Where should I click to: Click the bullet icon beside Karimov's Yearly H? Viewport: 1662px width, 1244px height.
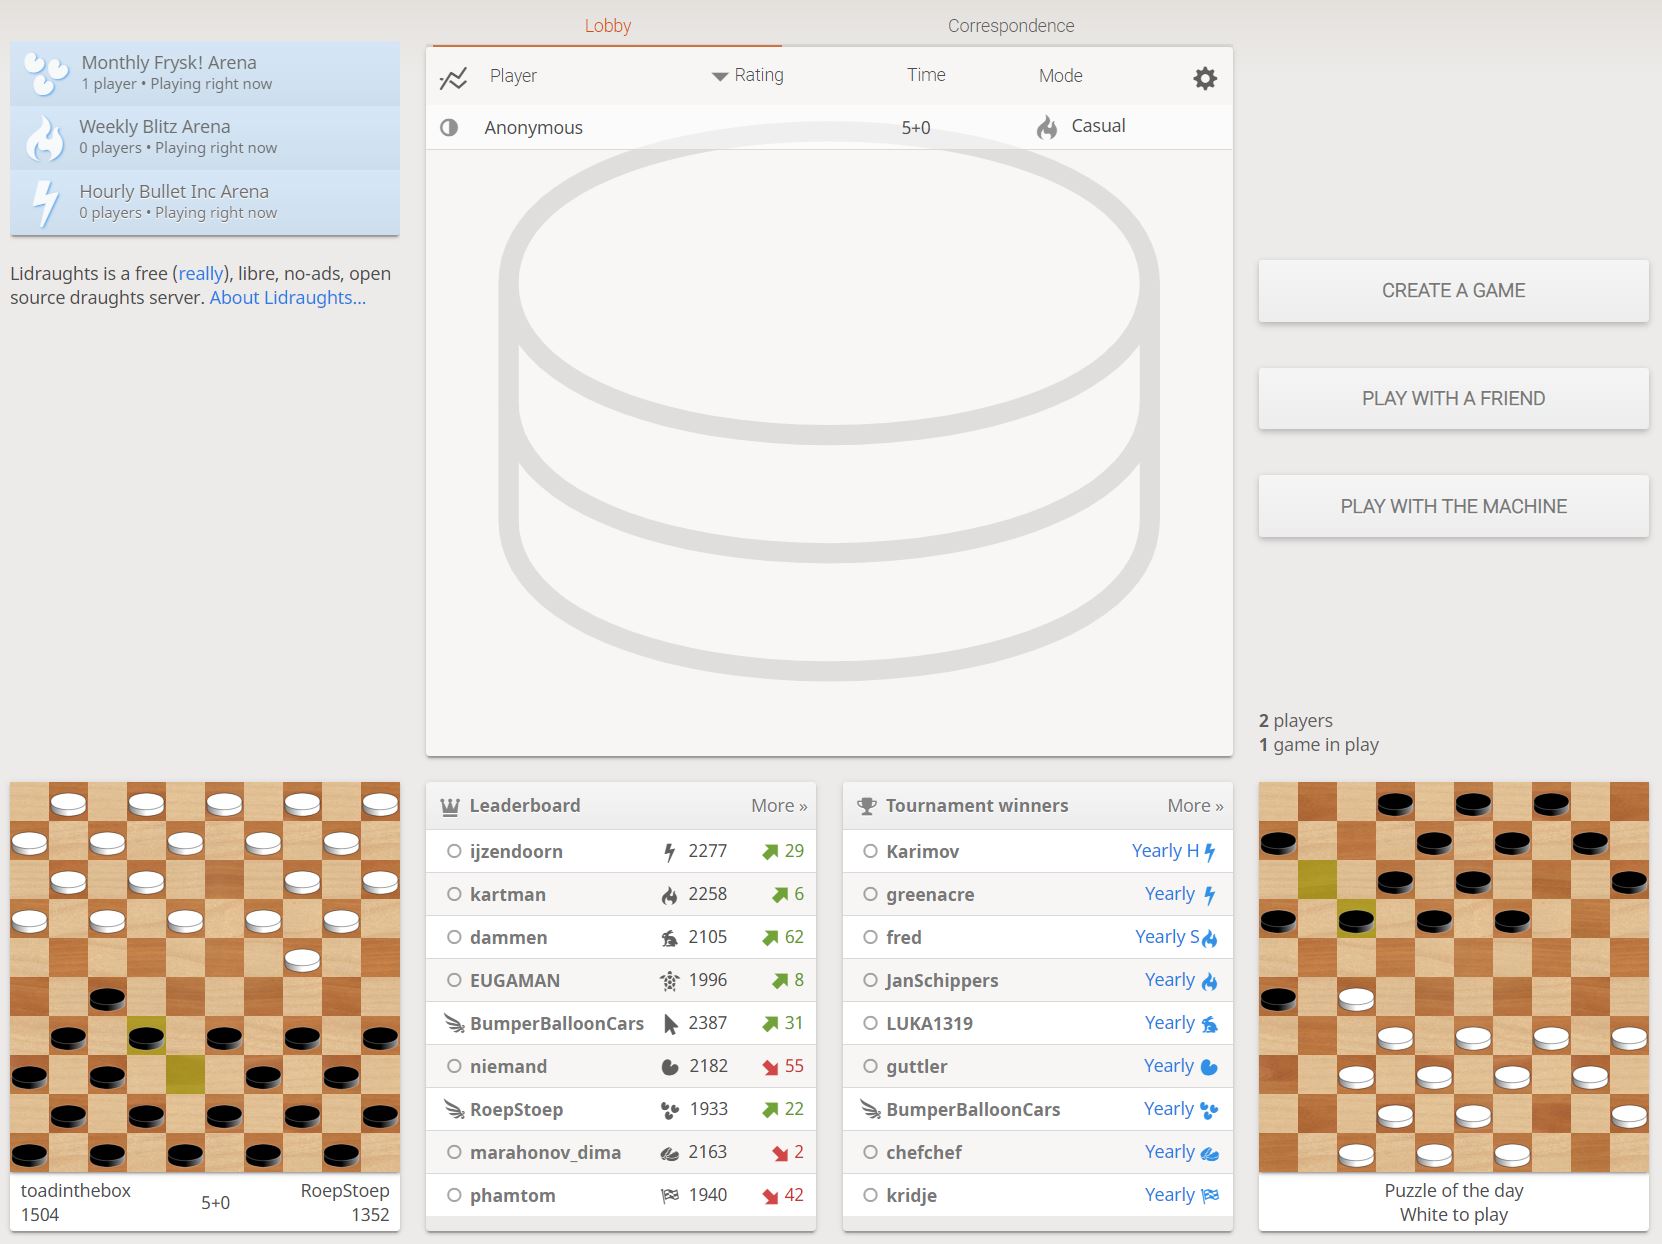click(1210, 852)
